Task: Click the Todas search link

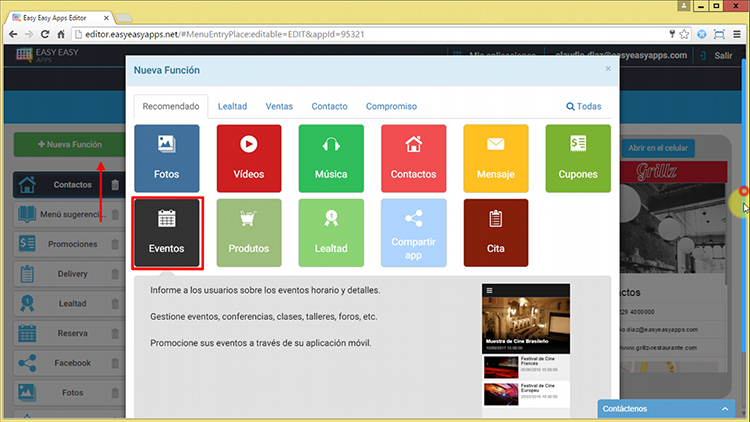Action: tap(584, 106)
